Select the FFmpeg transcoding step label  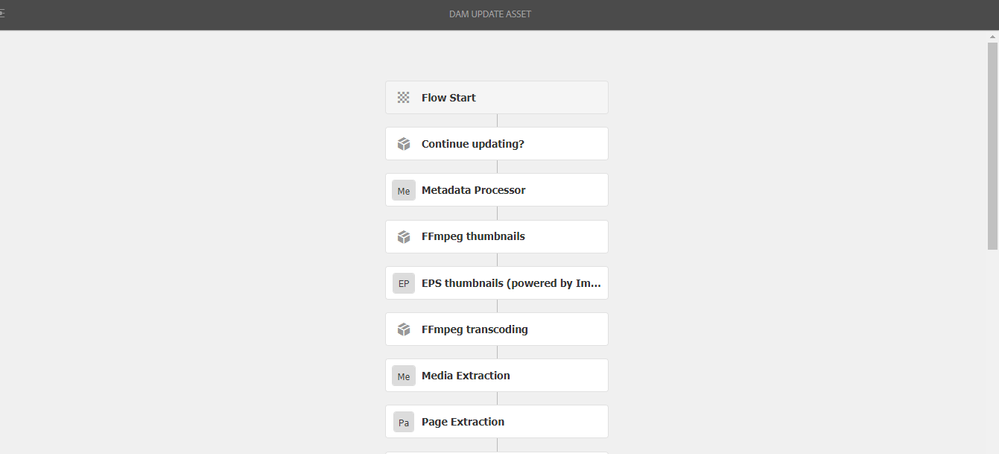point(474,329)
